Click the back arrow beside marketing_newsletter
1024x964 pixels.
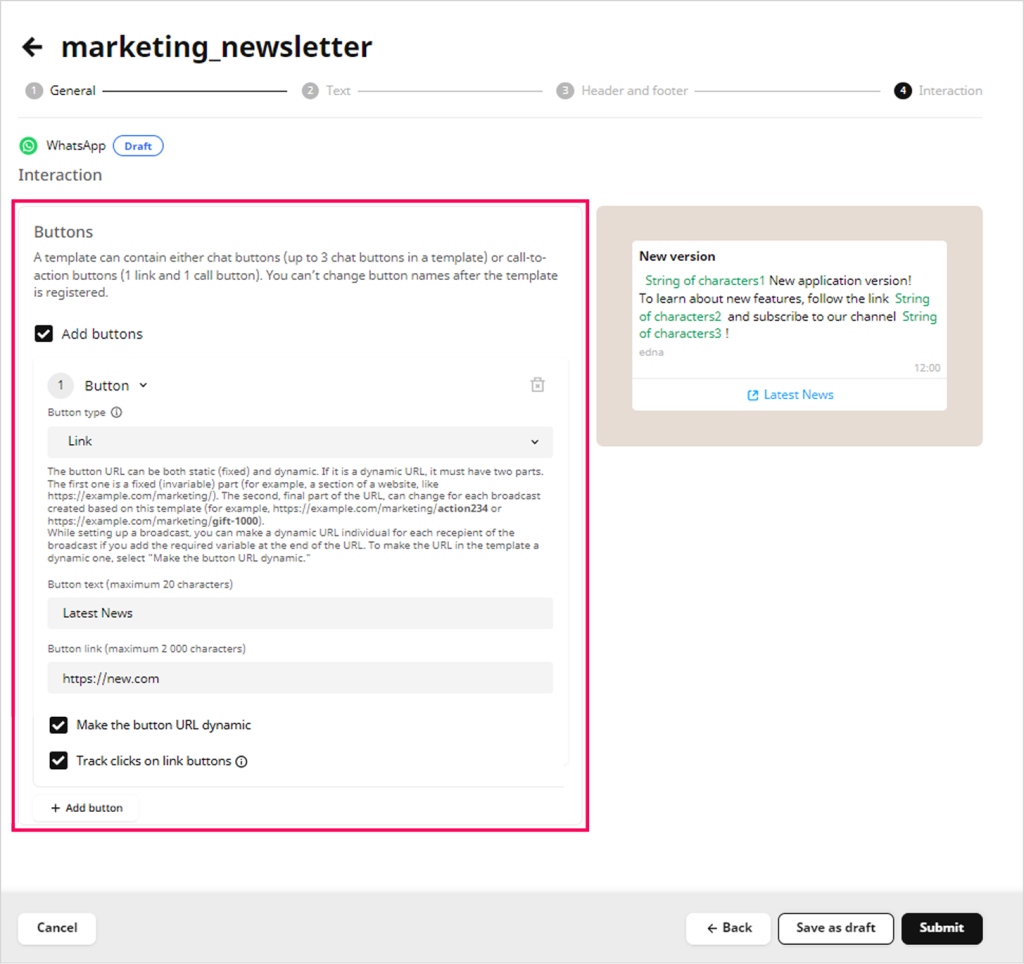coord(32,47)
